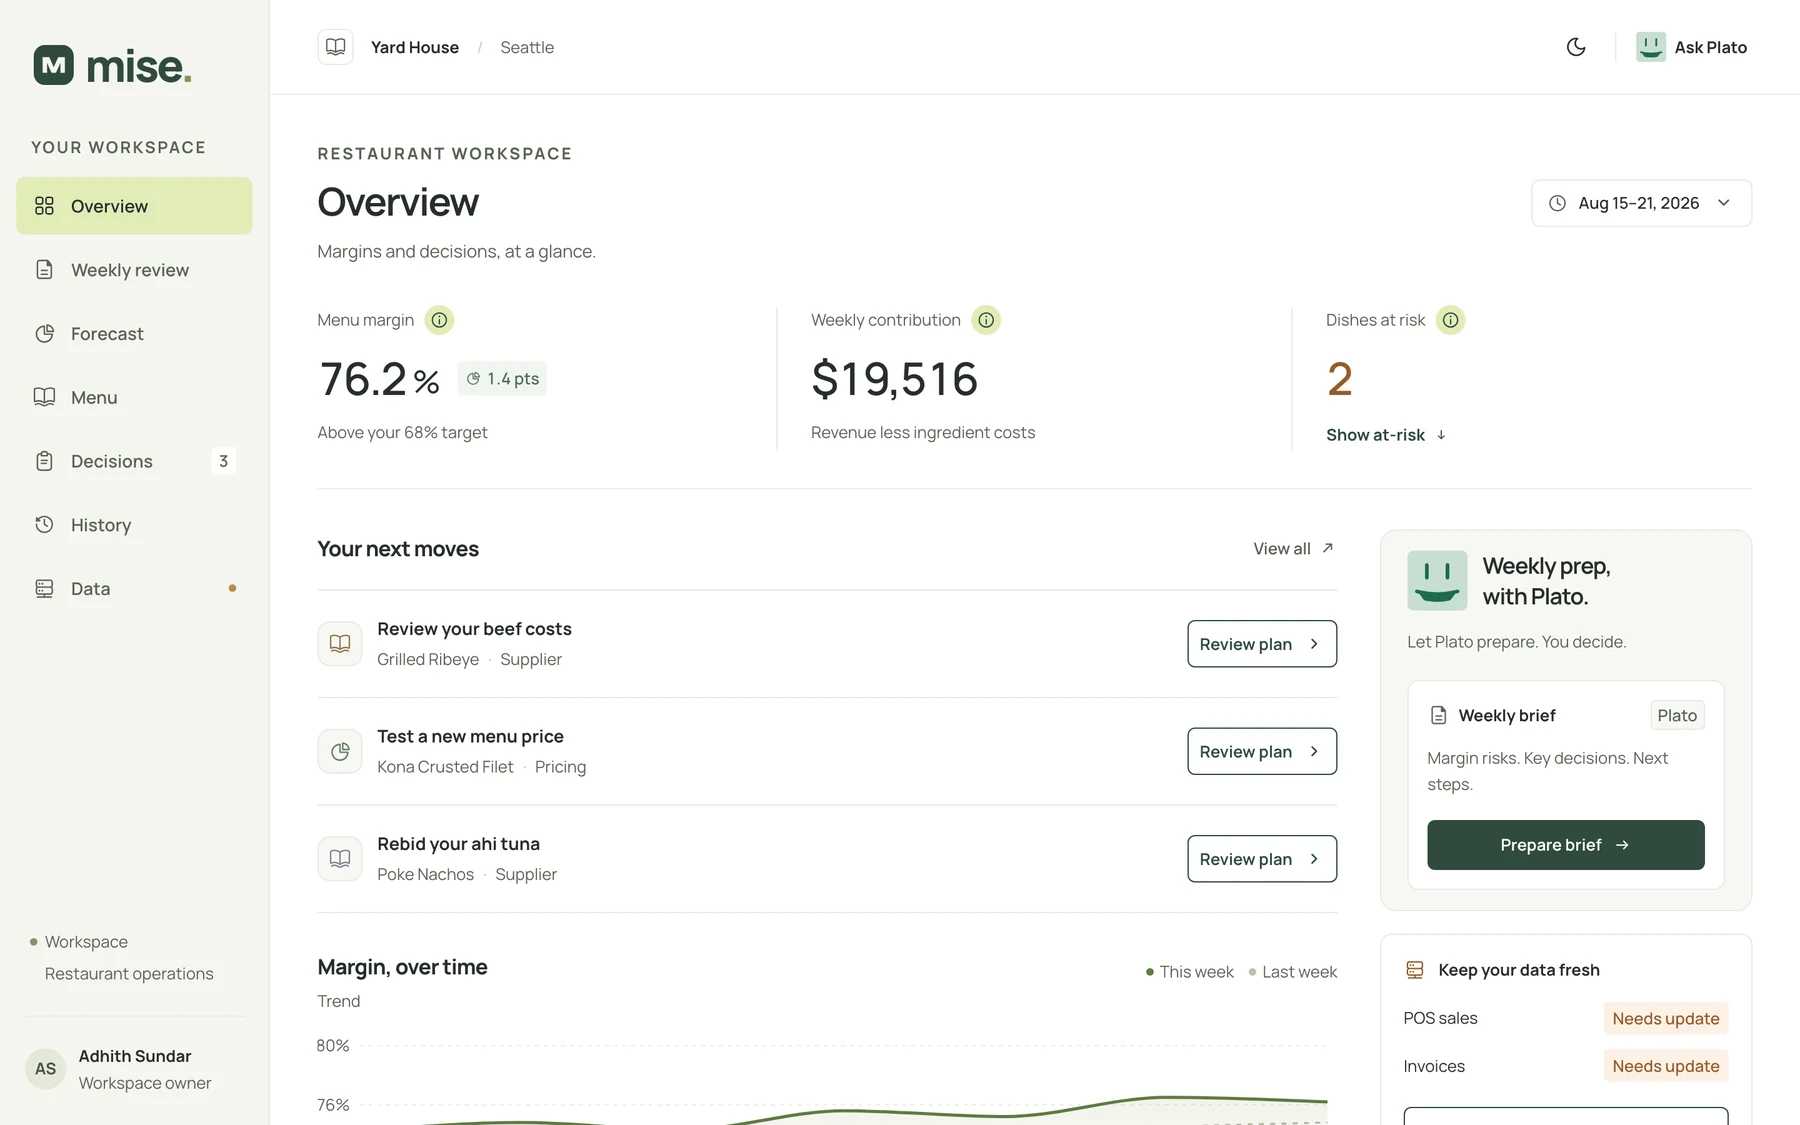The height and width of the screenshot is (1125, 1800).
Task: Click the $19,516 weekly contribution value
Action: (895, 379)
